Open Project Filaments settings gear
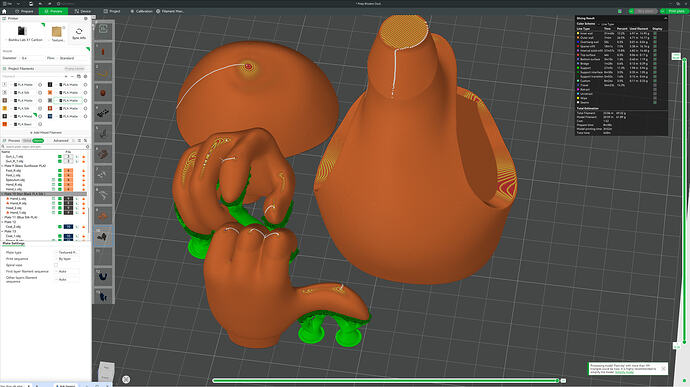 tap(86, 77)
